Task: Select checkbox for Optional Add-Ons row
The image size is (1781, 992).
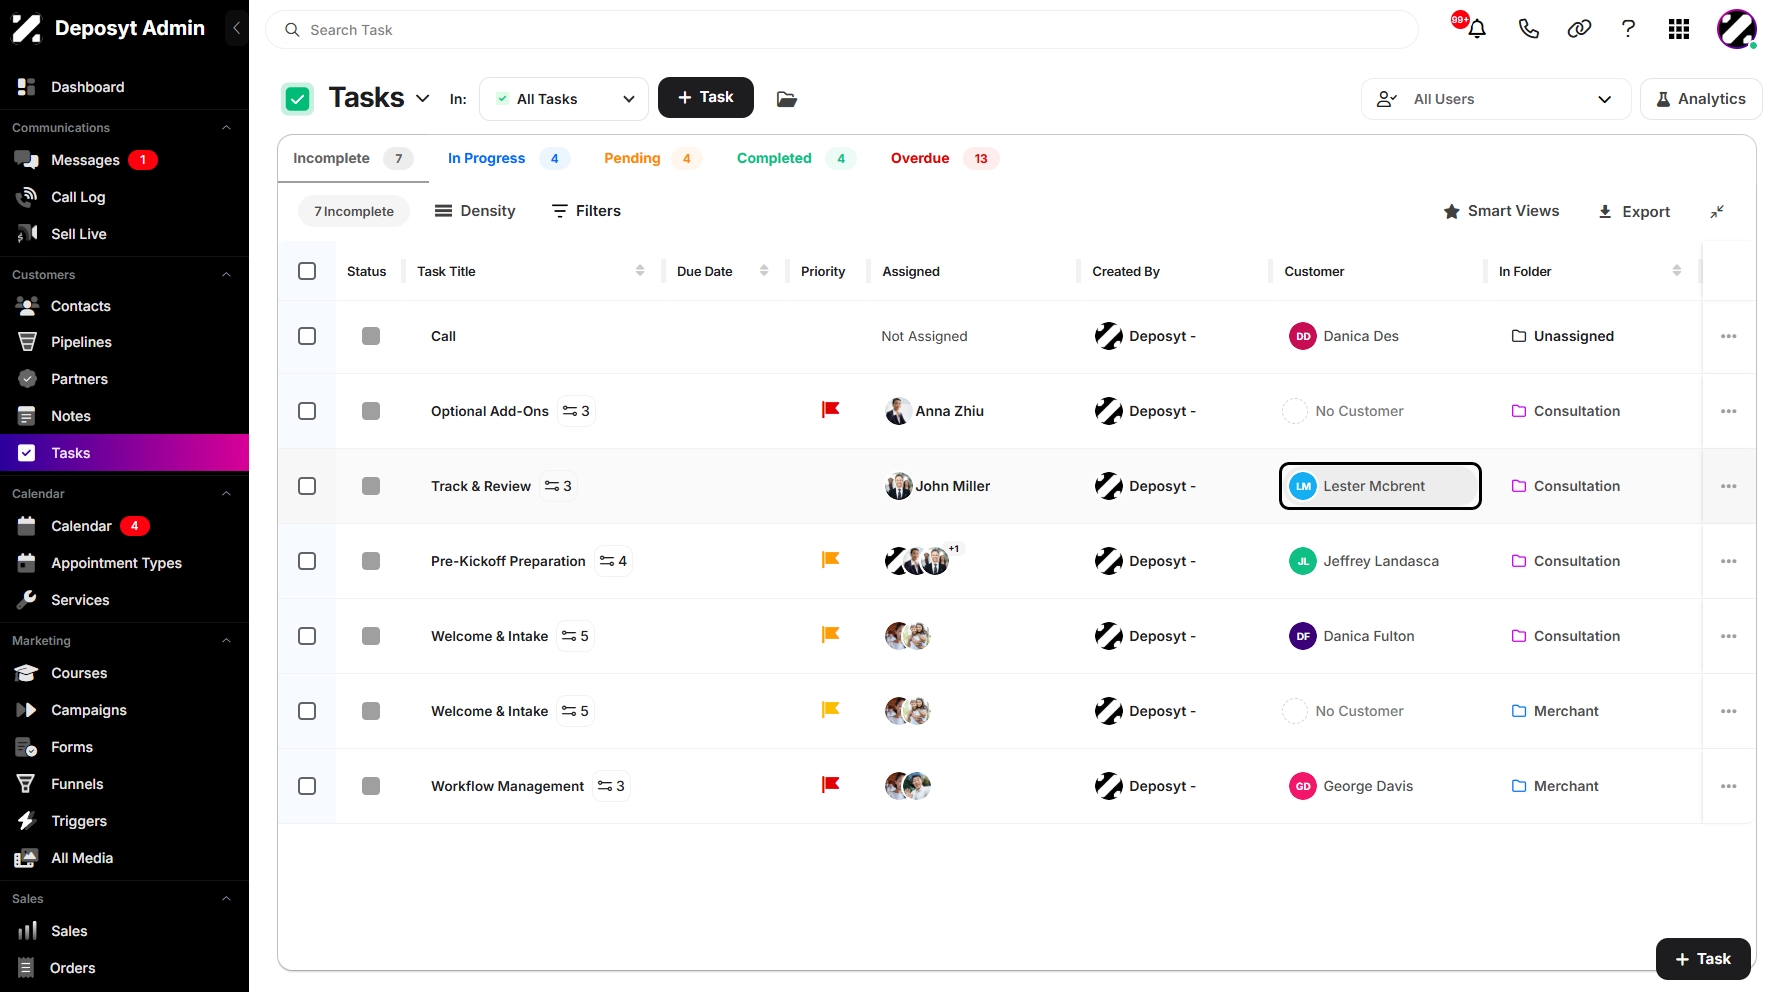Action: [307, 411]
